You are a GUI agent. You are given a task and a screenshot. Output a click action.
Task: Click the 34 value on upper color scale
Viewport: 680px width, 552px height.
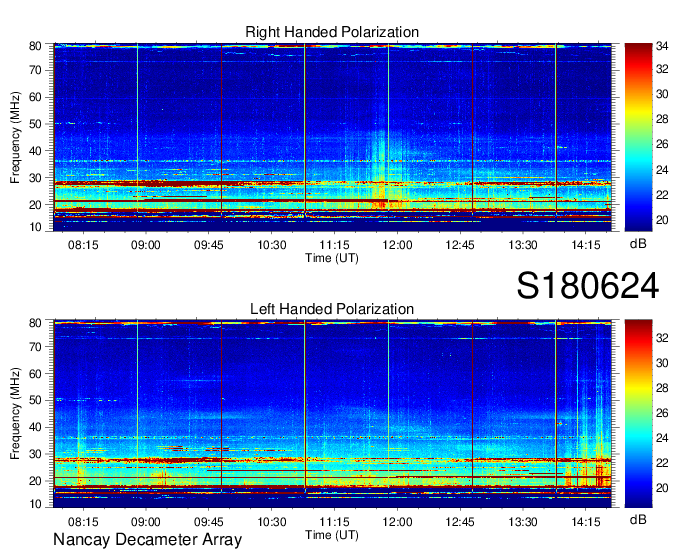pyautogui.click(x=662, y=46)
